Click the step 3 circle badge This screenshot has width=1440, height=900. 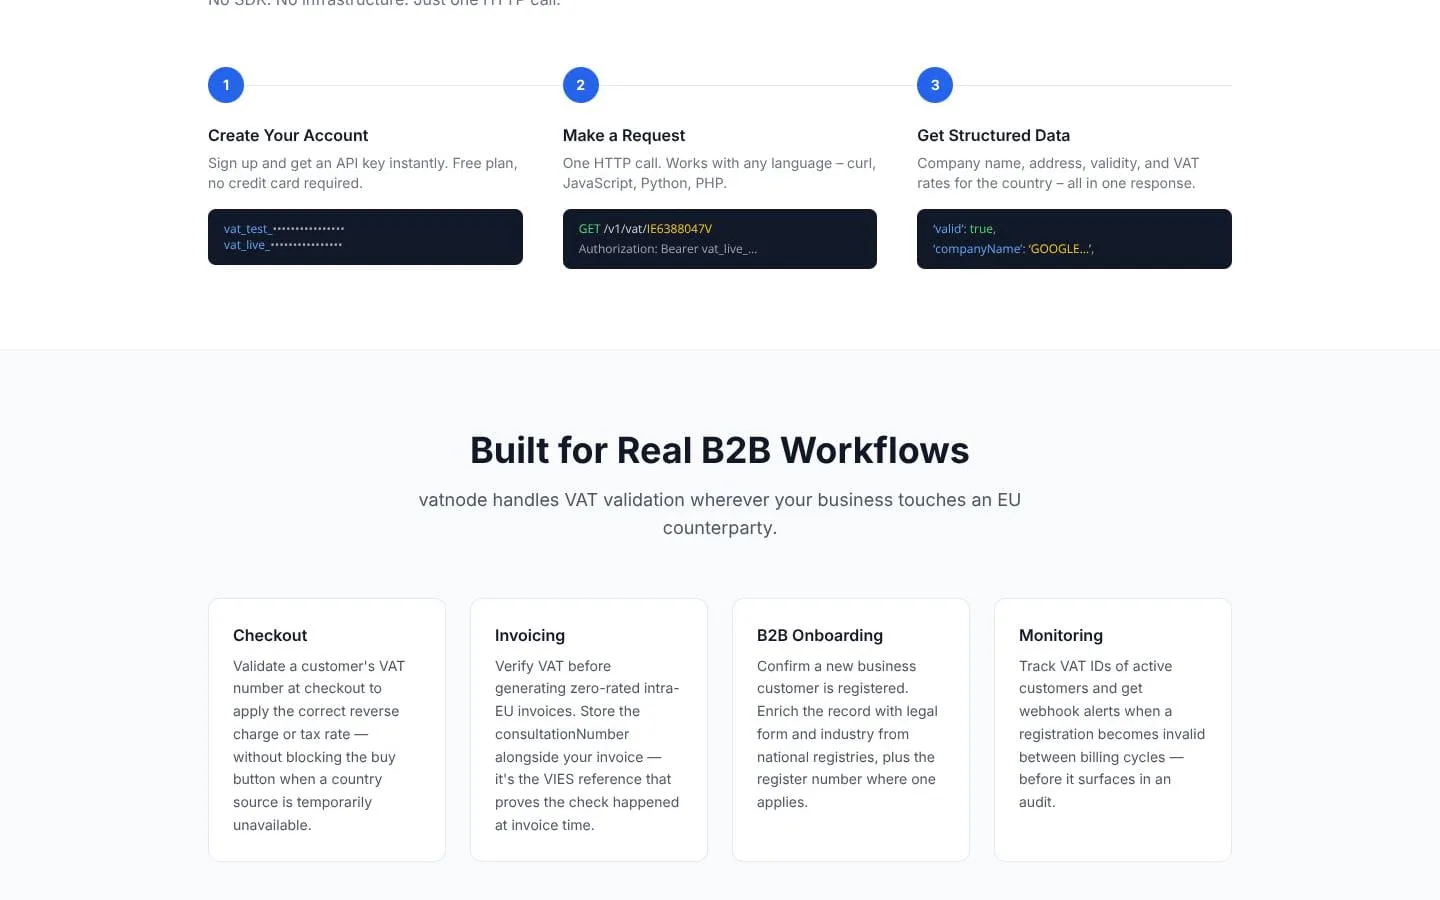(935, 85)
